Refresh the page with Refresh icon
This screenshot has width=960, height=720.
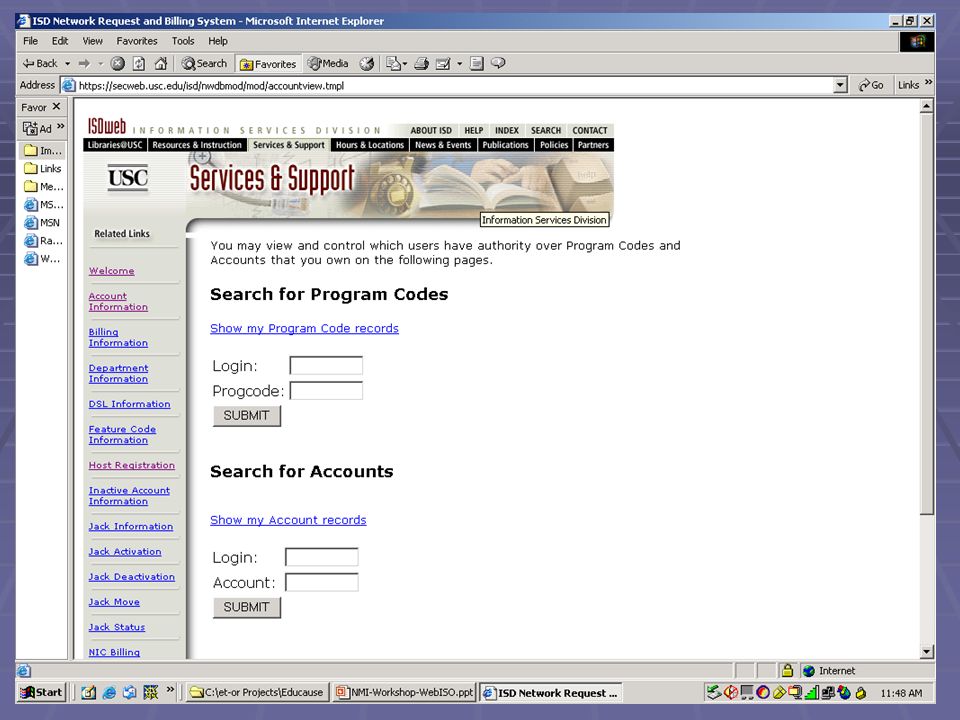[x=139, y=63]
